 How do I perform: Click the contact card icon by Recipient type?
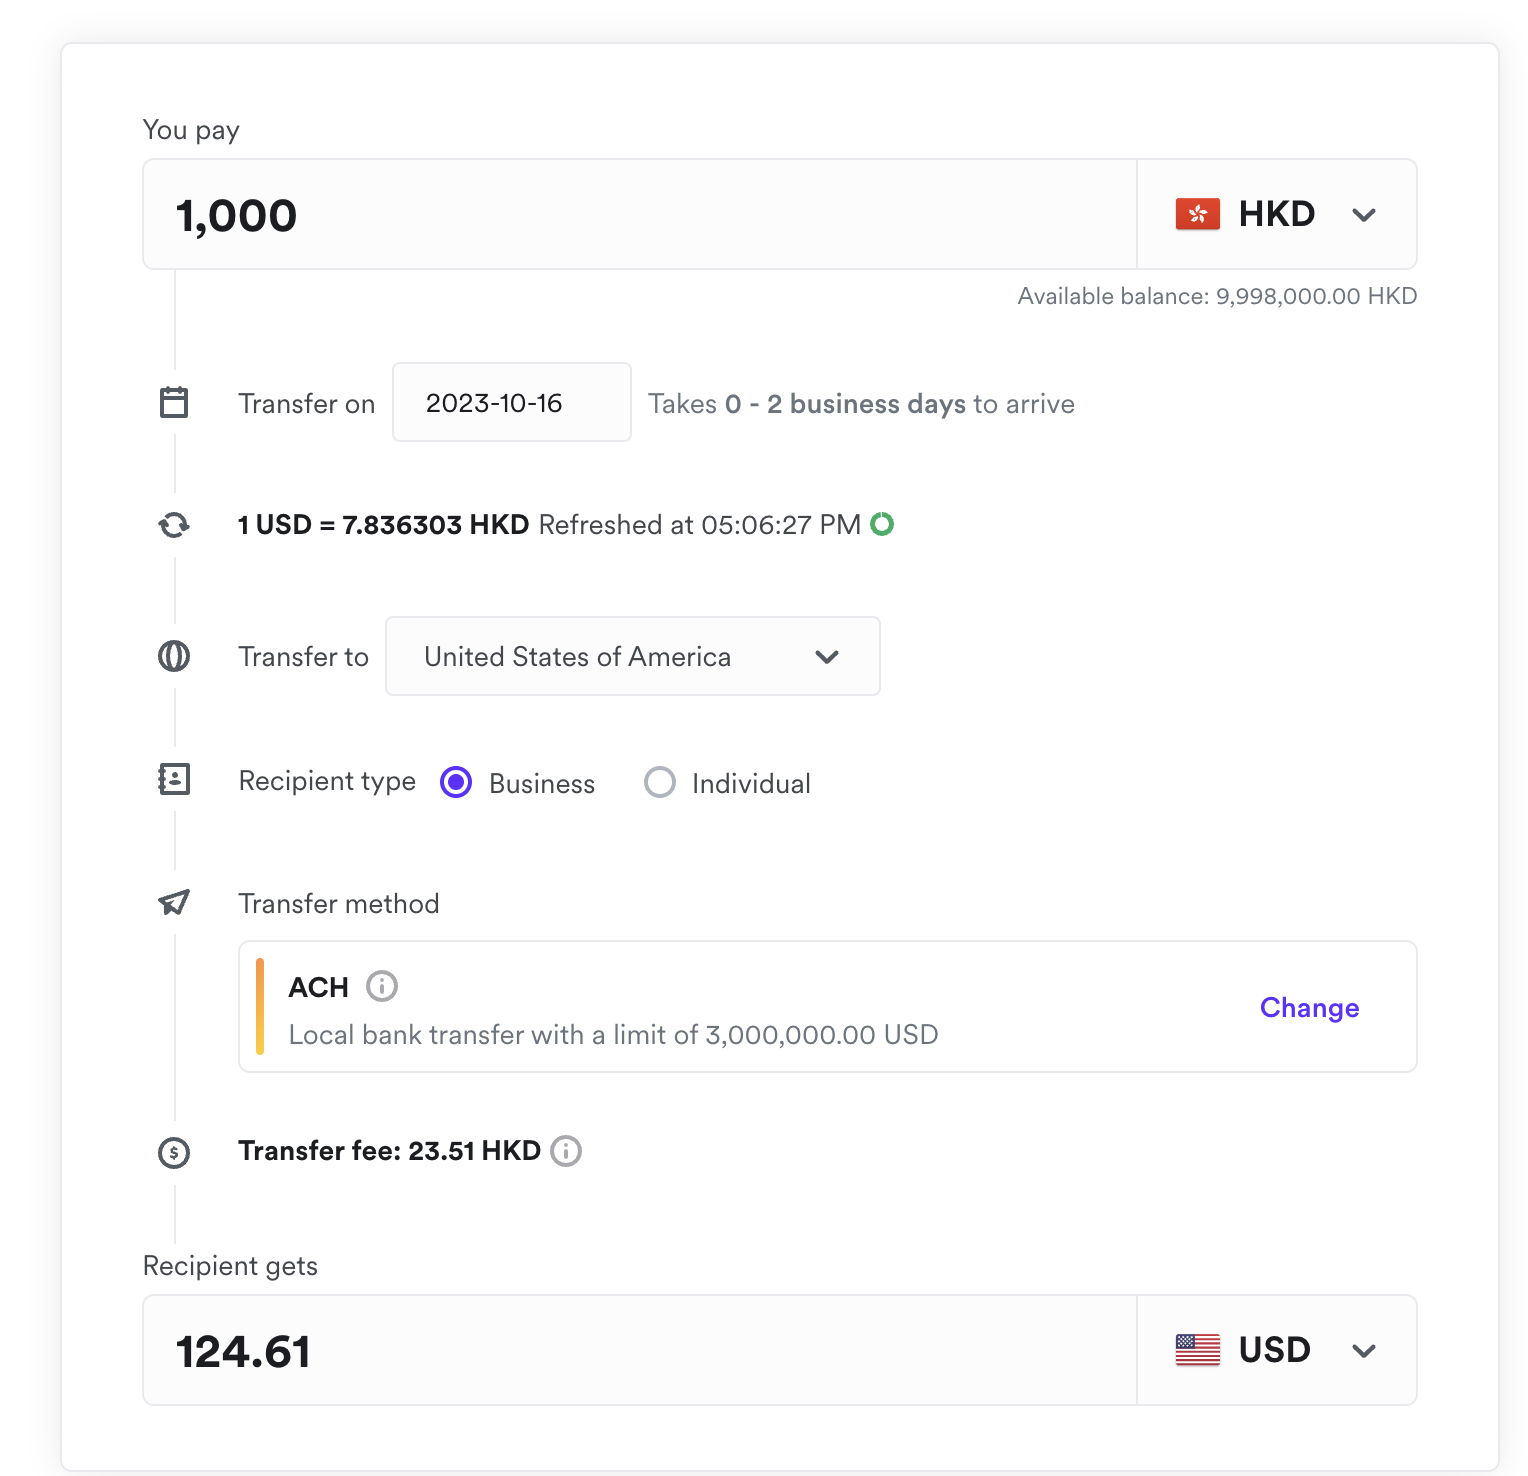tap(174, 779)
